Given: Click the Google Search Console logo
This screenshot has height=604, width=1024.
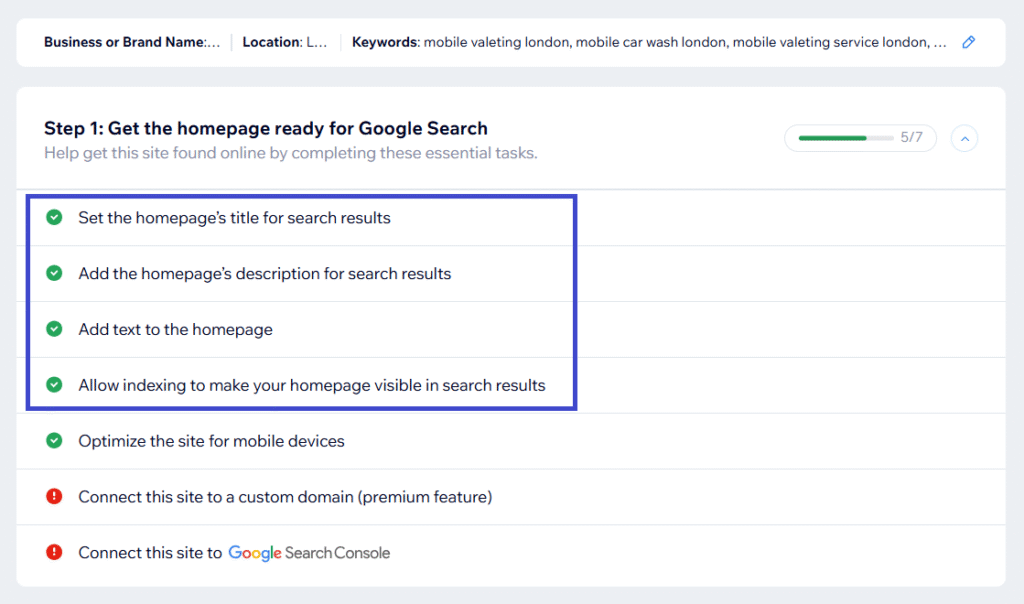Looking at the screenshot, I should [x=309, y=553].
